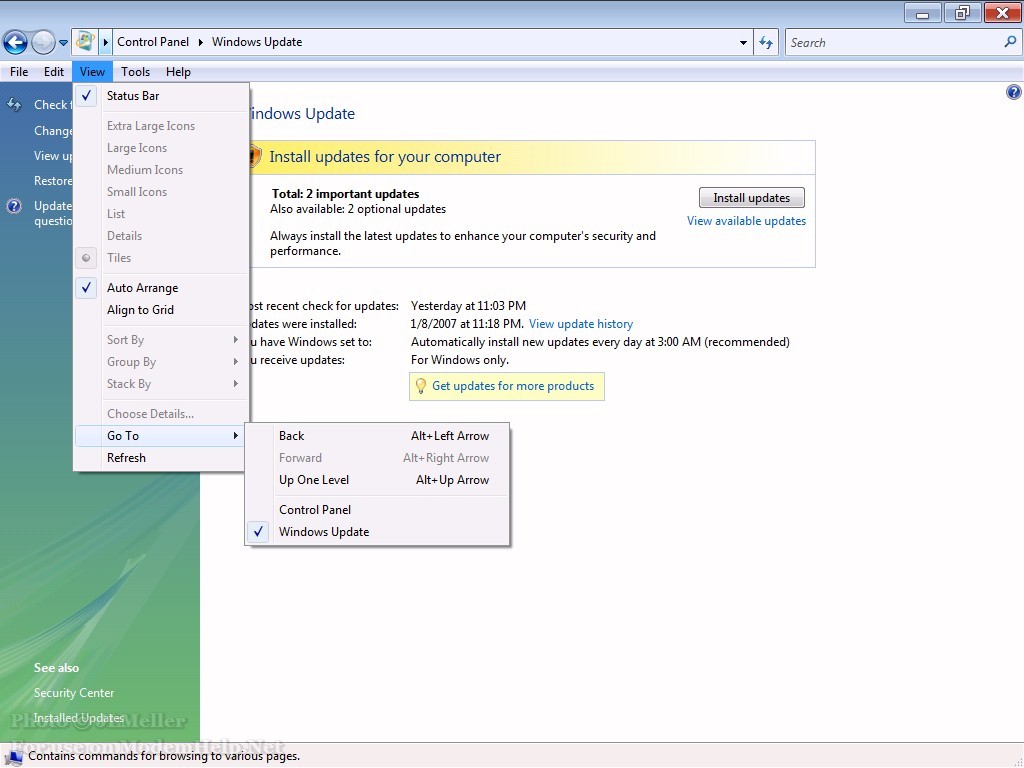Go to Control Panel from submenu
This screenshot has width=1024, height=768.
377,510
